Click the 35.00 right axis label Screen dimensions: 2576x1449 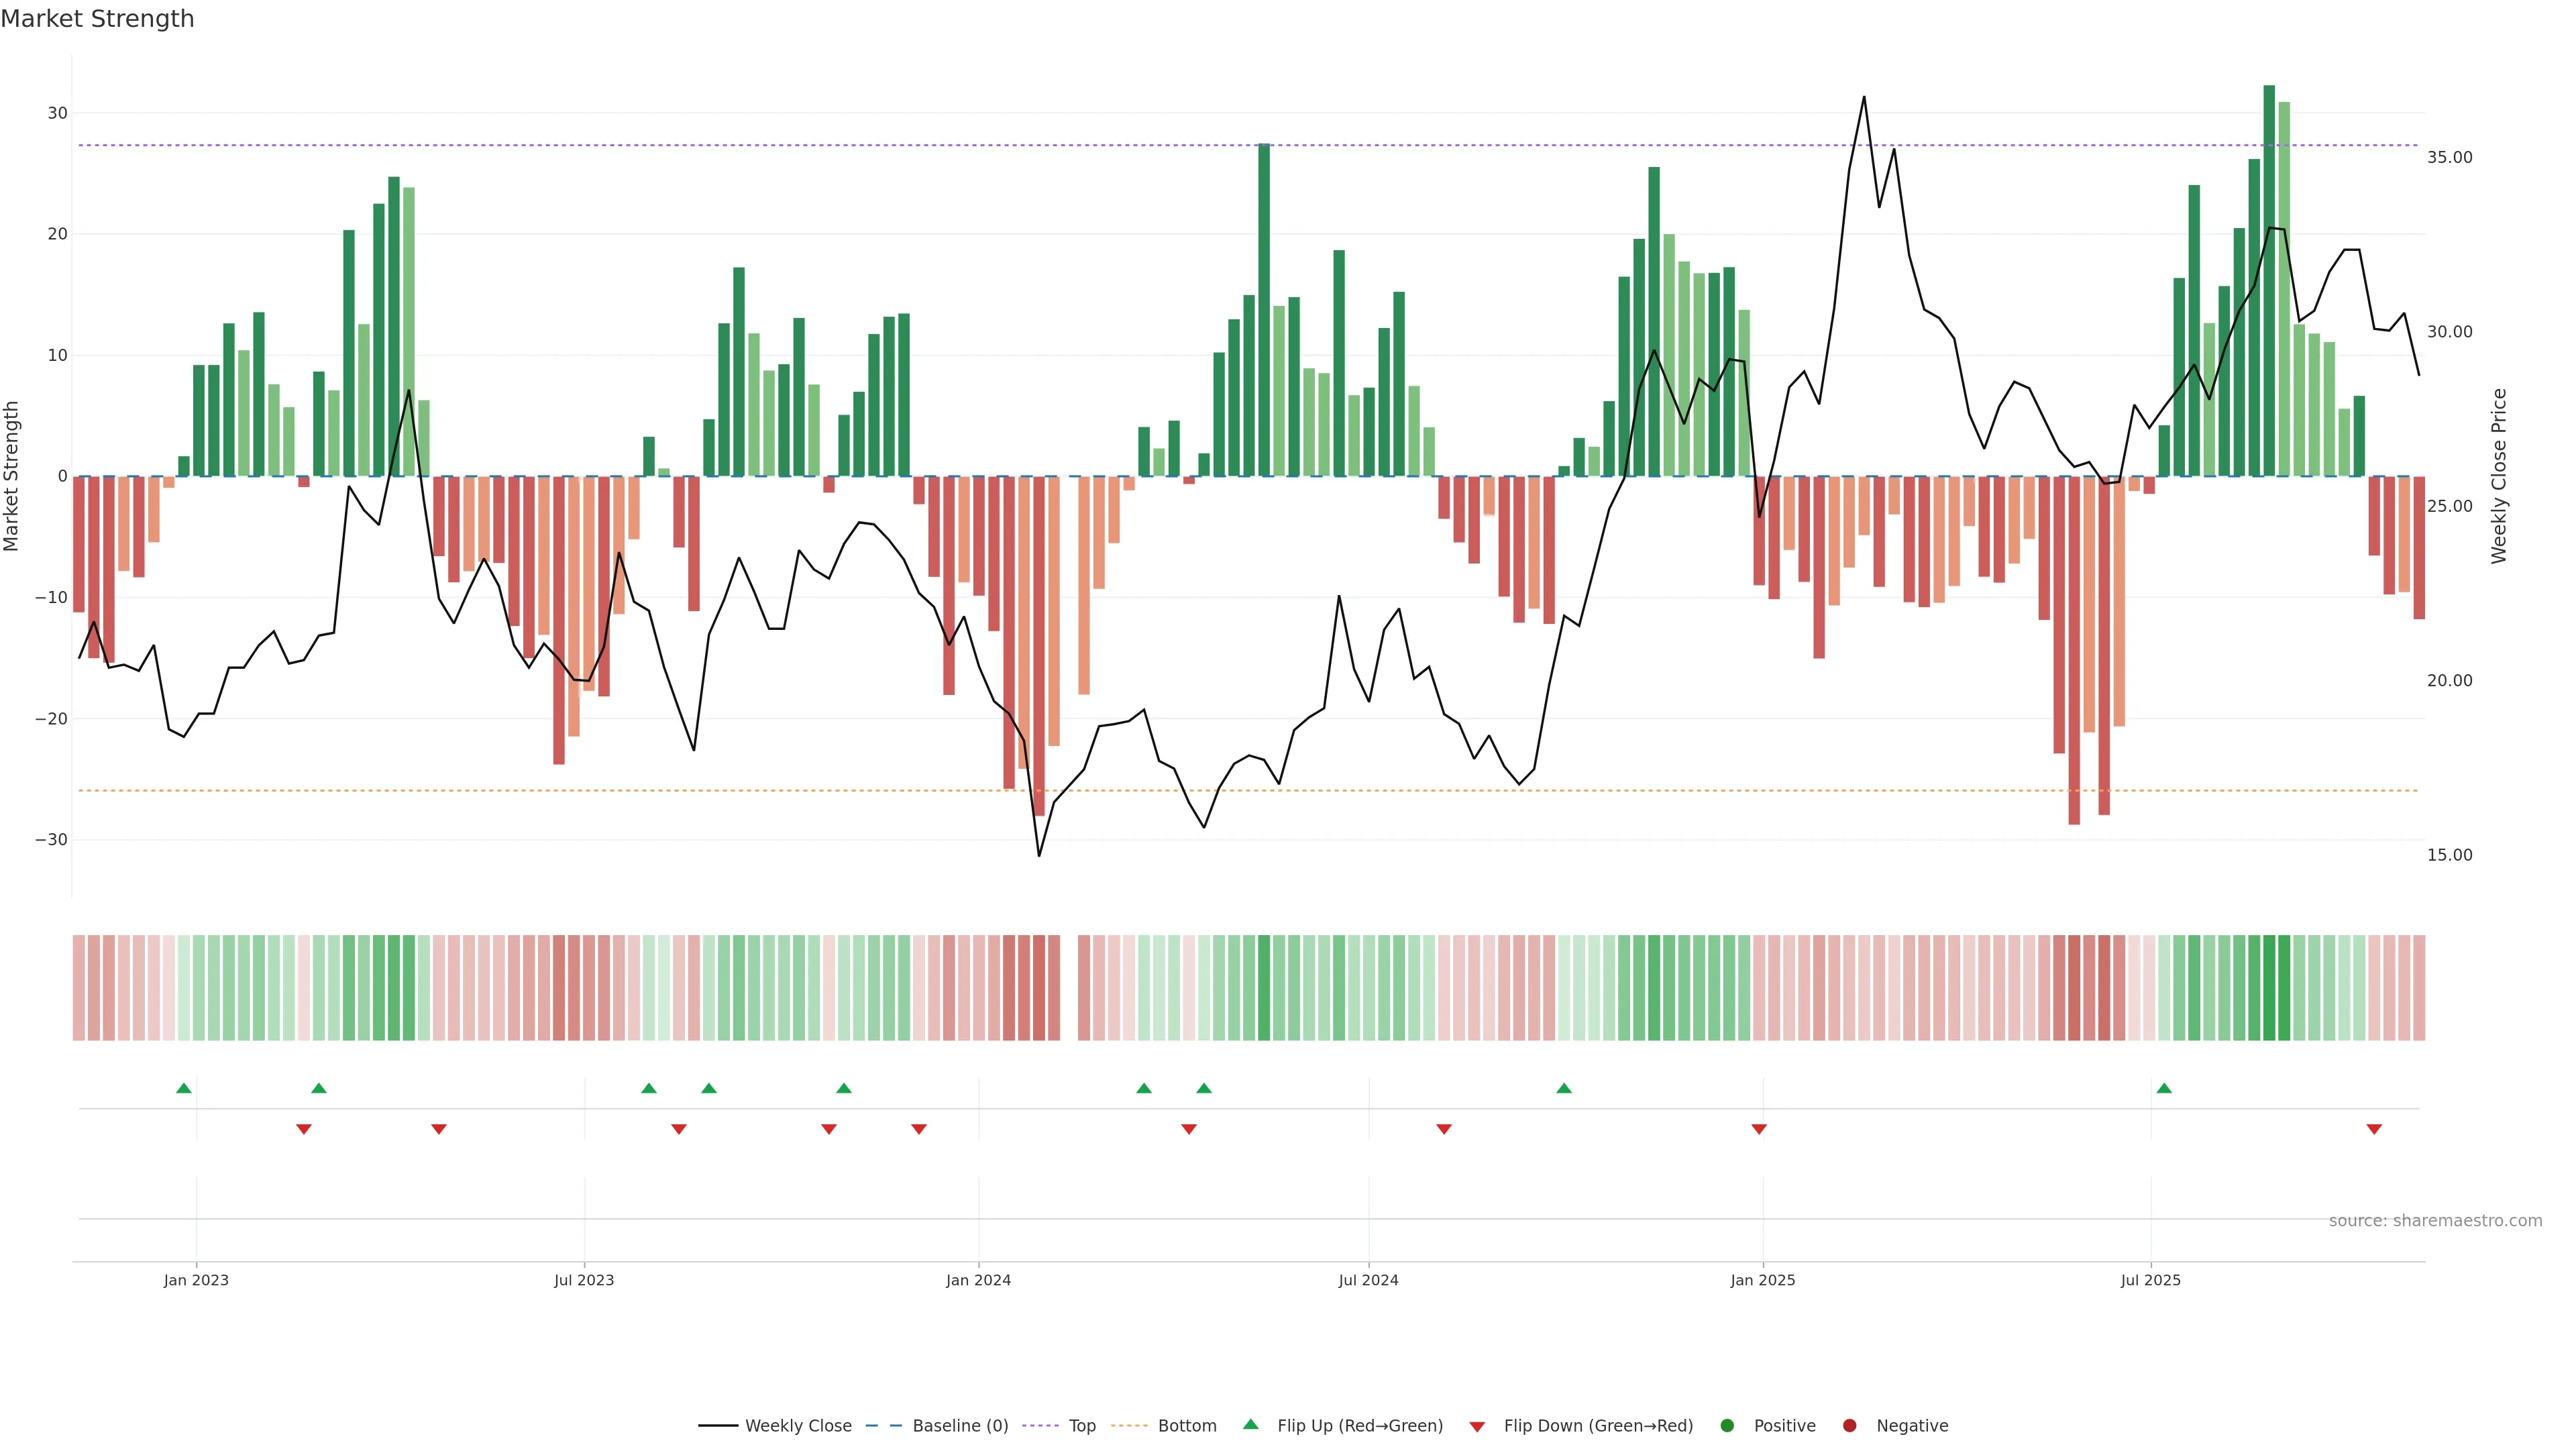(2449, 157)
